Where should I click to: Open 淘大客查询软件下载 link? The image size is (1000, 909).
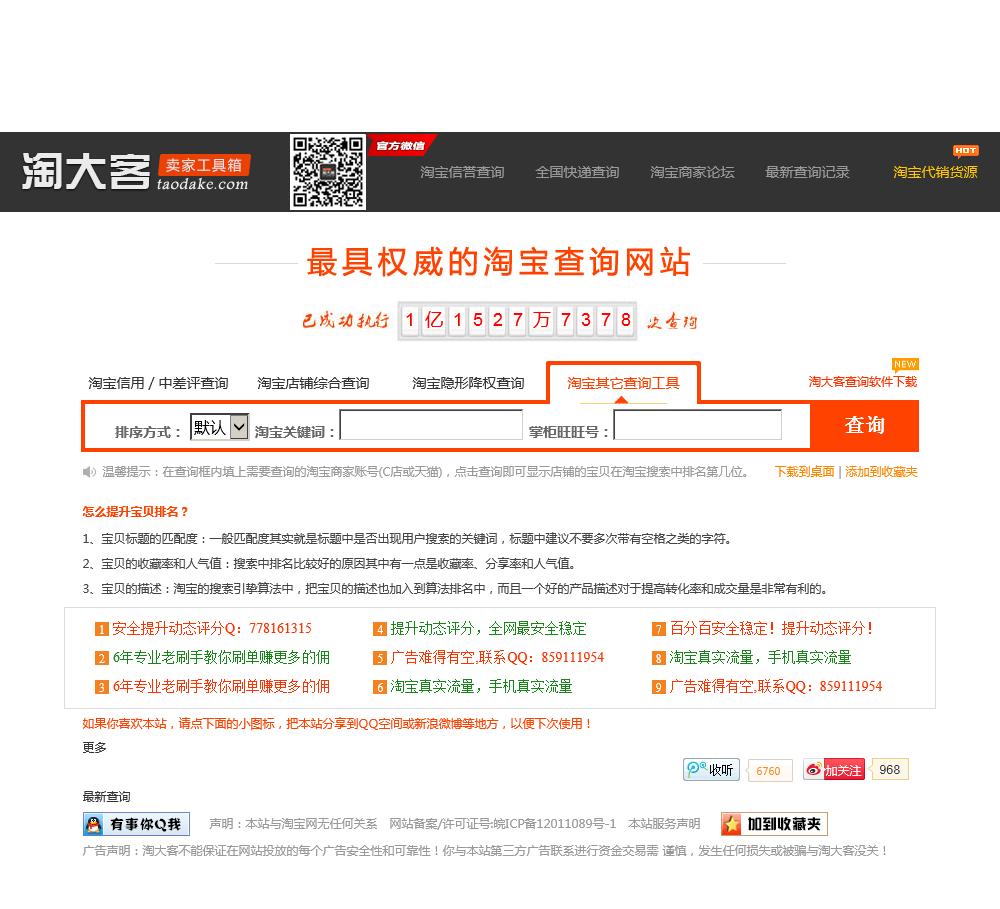pyautogui.click(x=862, y=381)
